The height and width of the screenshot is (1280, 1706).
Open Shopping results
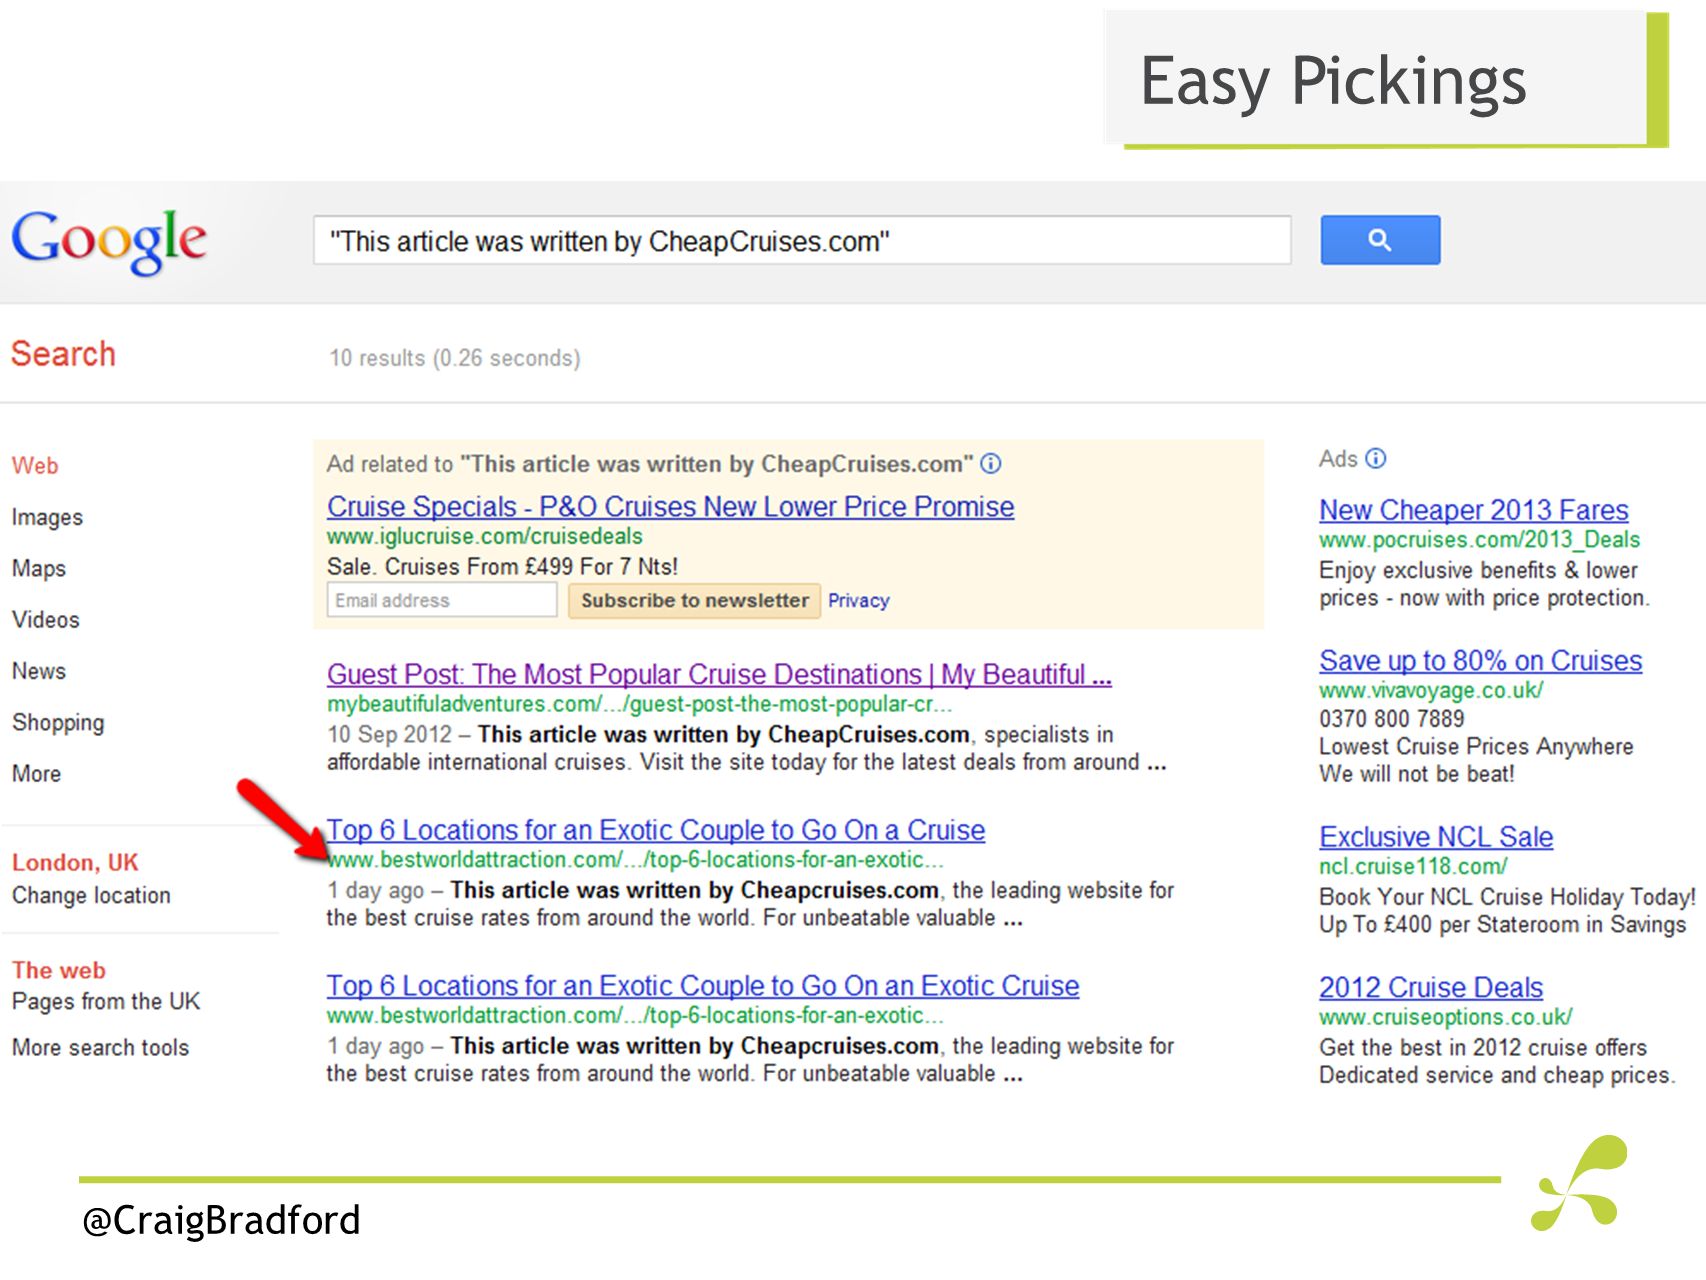tap(58, 722)
